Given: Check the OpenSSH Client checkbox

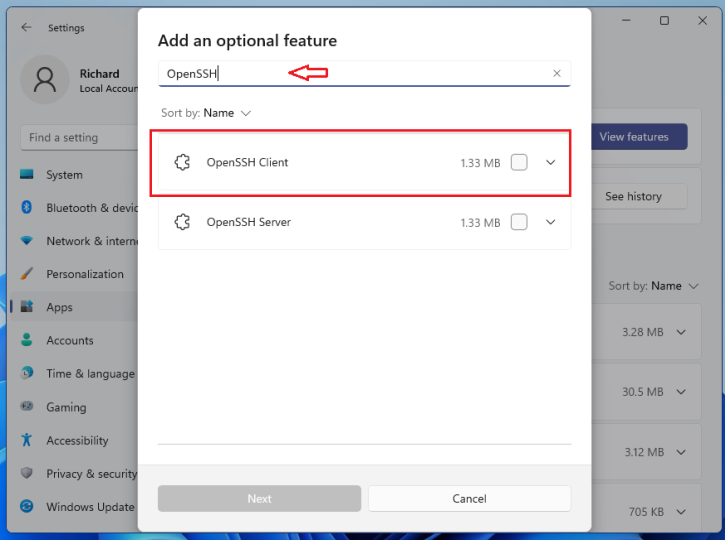Looking at the screenshot, I should coord(519,162).
